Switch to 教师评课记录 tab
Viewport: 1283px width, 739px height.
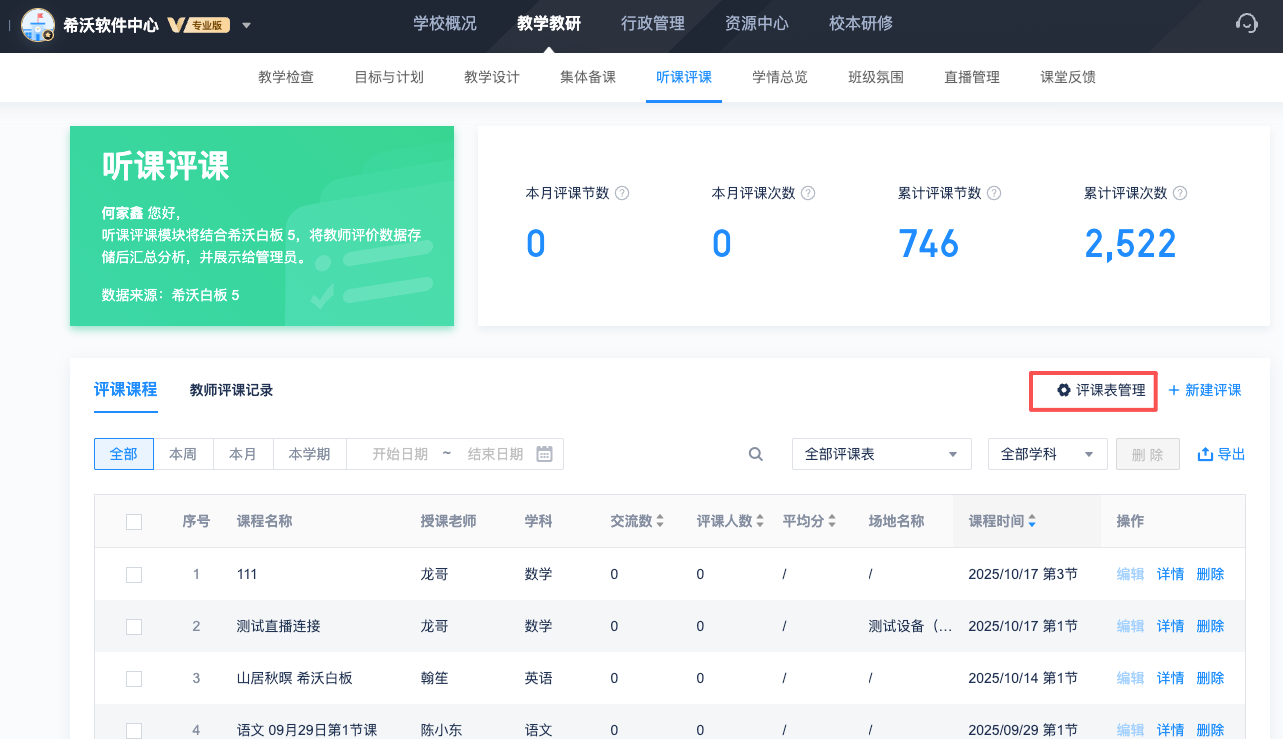231,390
